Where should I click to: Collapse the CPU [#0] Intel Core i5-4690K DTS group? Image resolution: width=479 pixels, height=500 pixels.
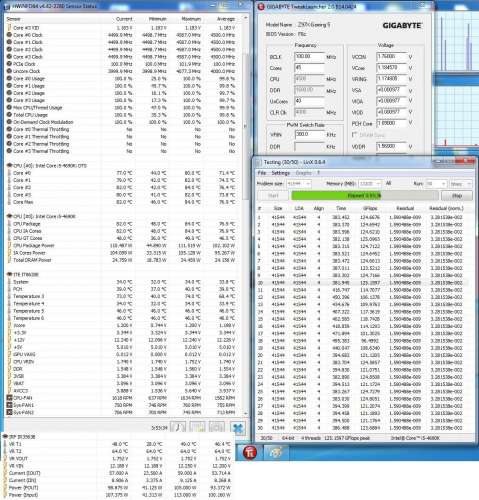coord(9,166)
